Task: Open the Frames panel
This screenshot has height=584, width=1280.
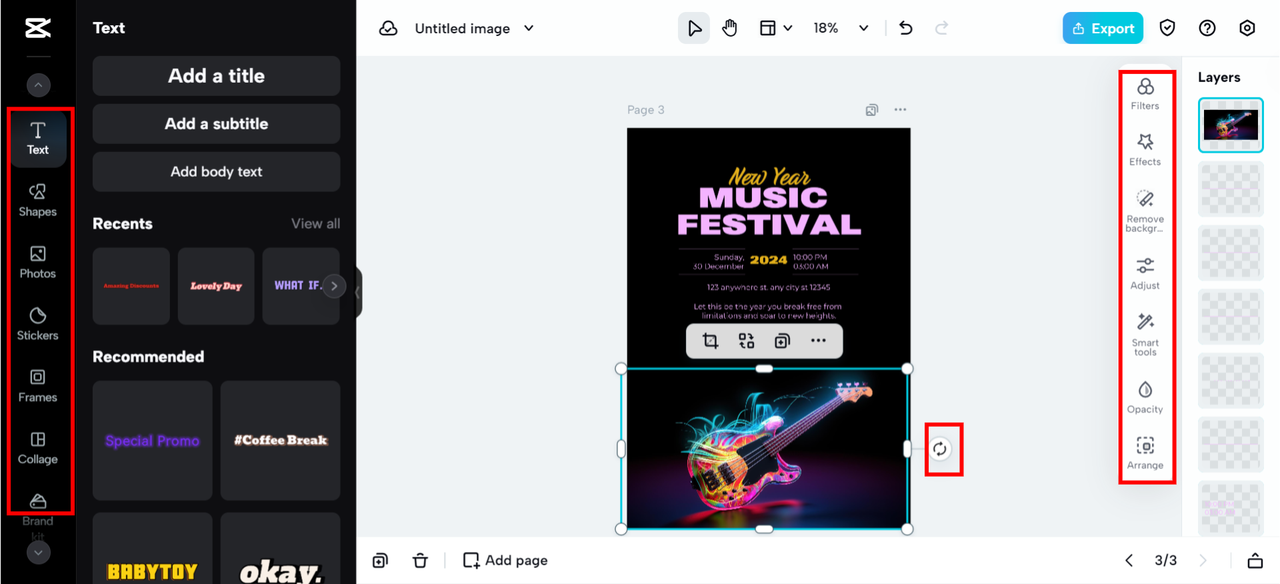Action: [x=38, y=386]
